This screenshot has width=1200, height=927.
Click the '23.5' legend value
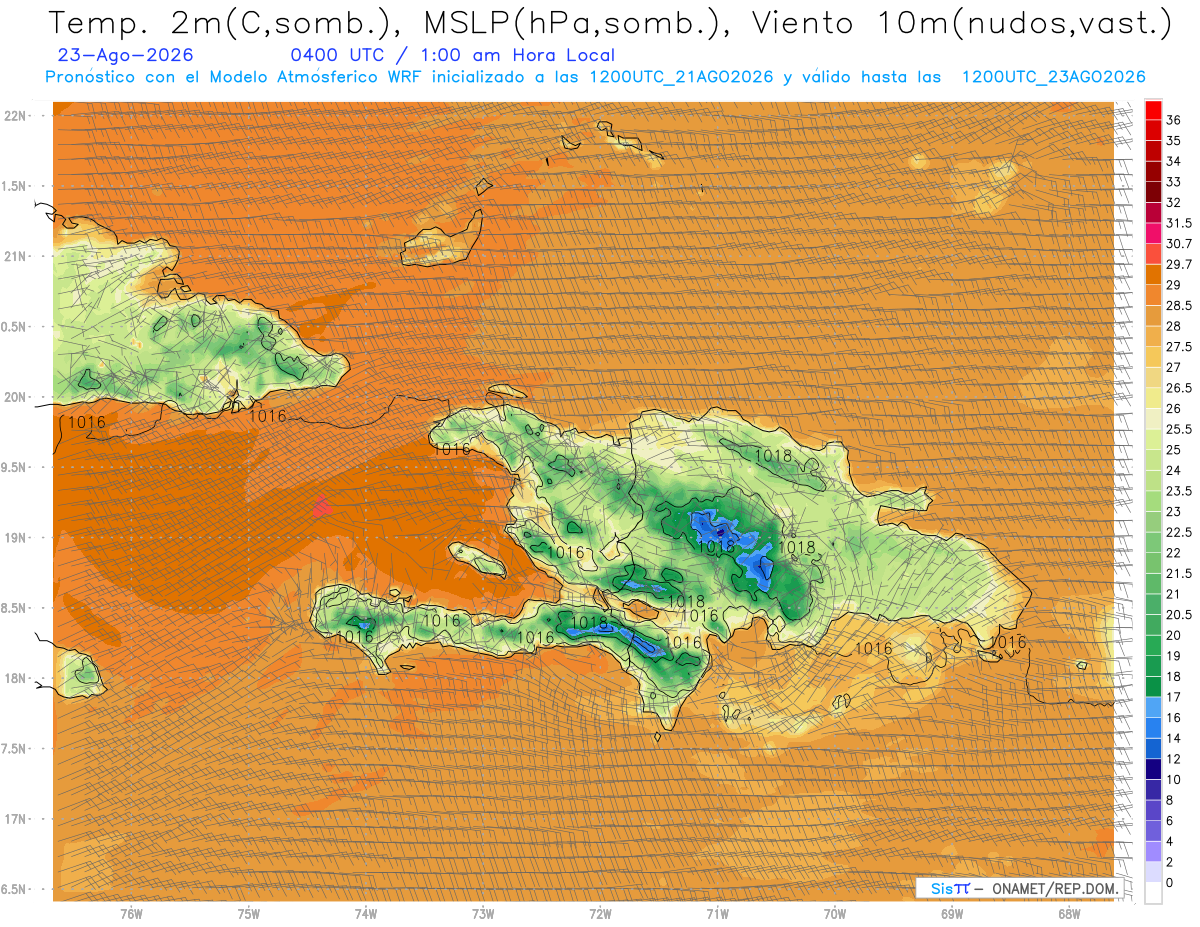pos(1179,491)
